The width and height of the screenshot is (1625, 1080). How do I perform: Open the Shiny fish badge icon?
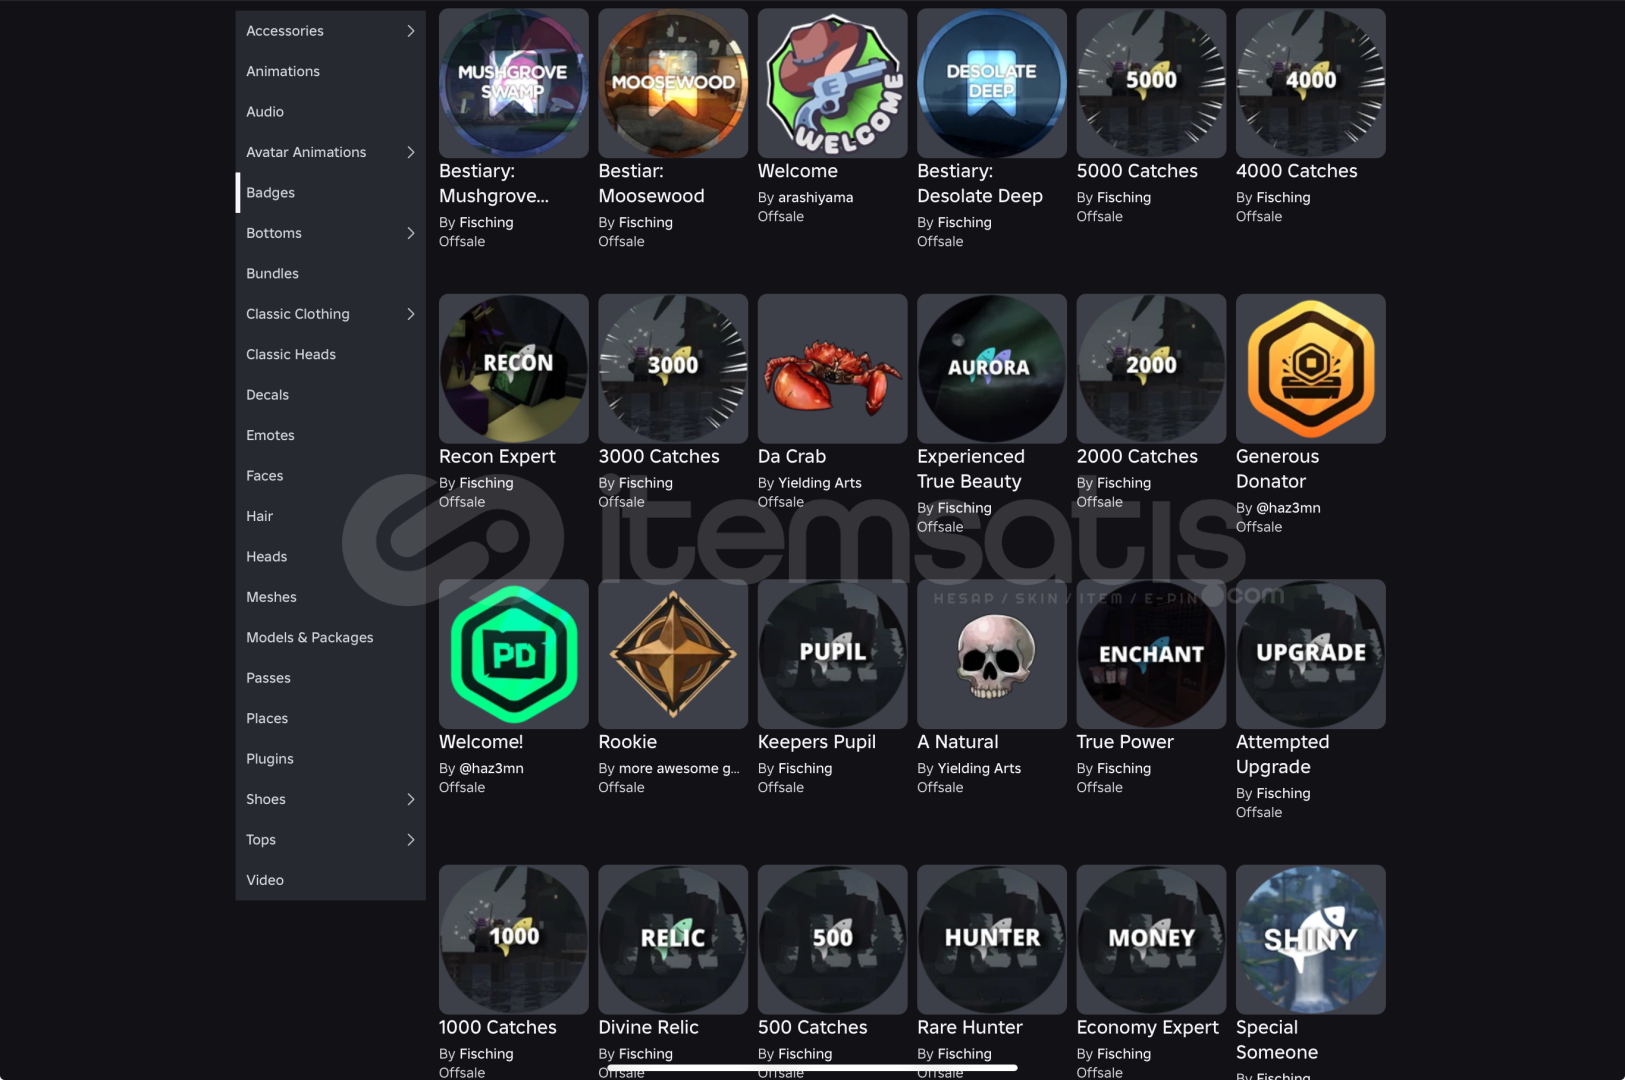pos(1311,940)
